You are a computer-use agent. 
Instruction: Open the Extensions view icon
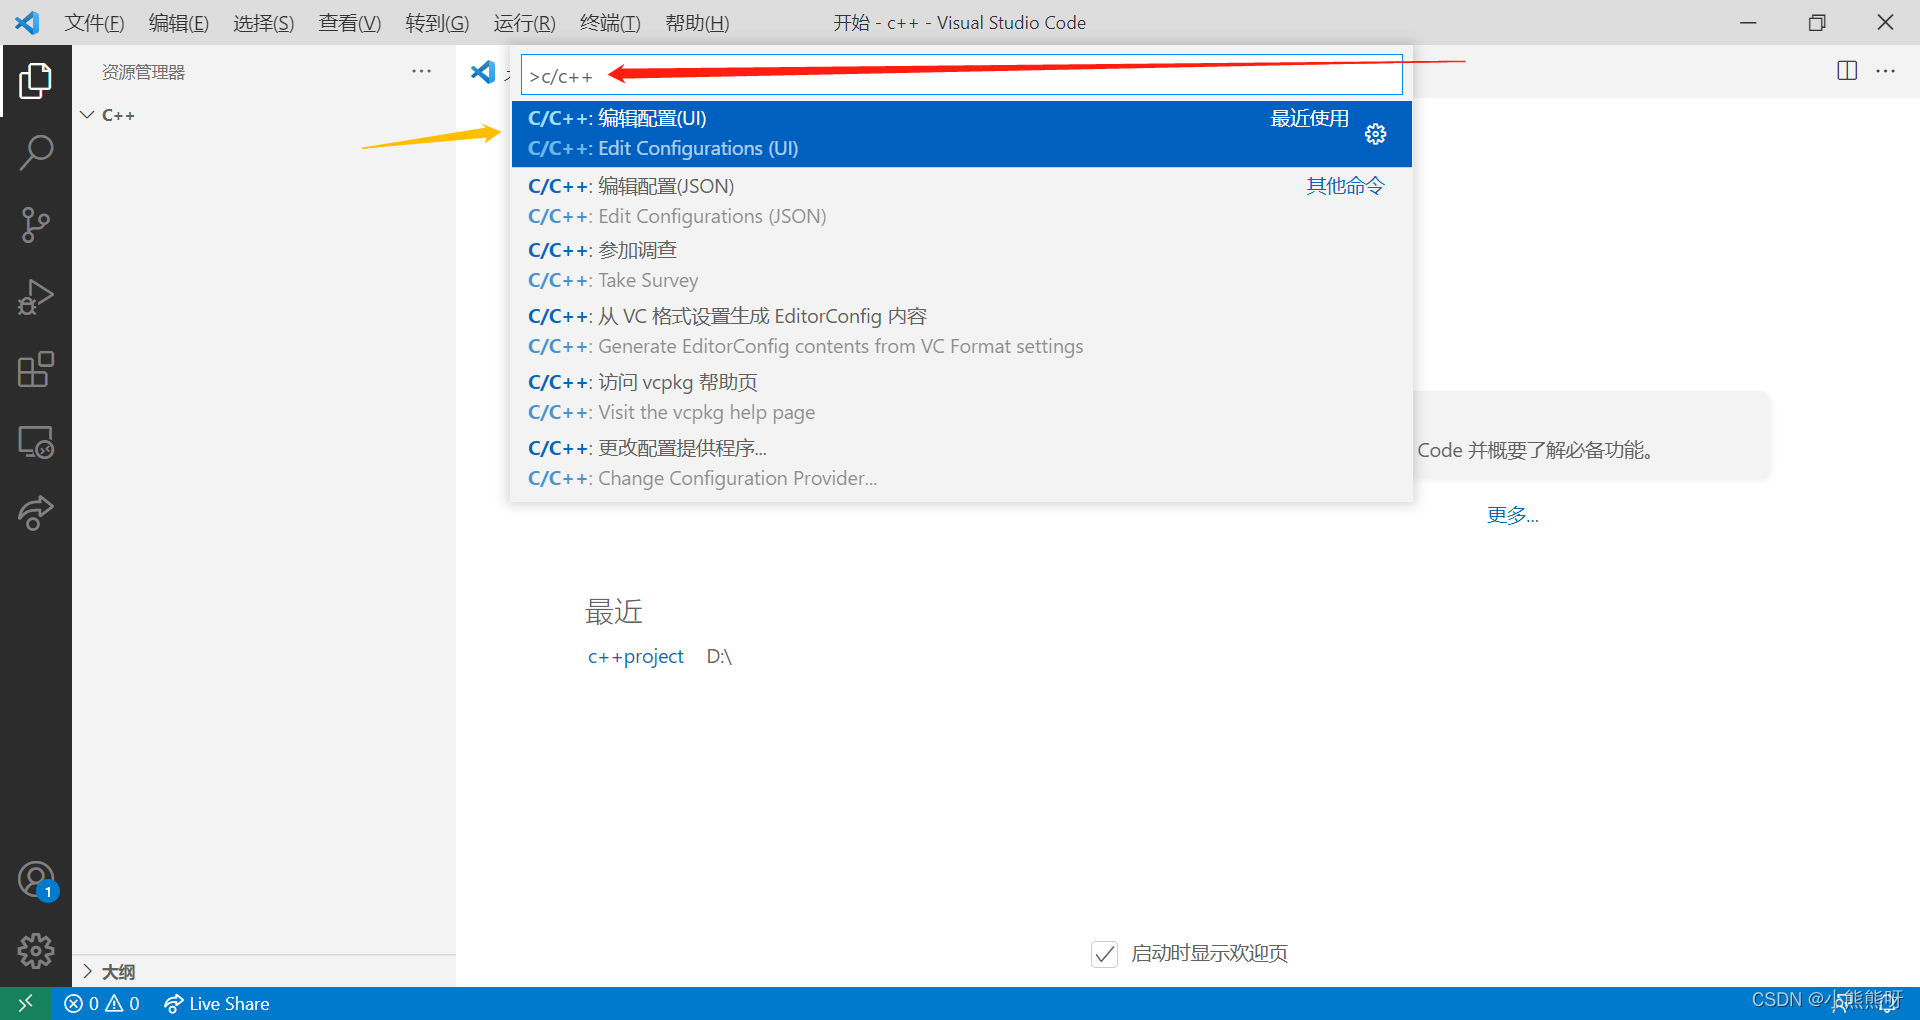pyautogui.click(x=35, y=369)
